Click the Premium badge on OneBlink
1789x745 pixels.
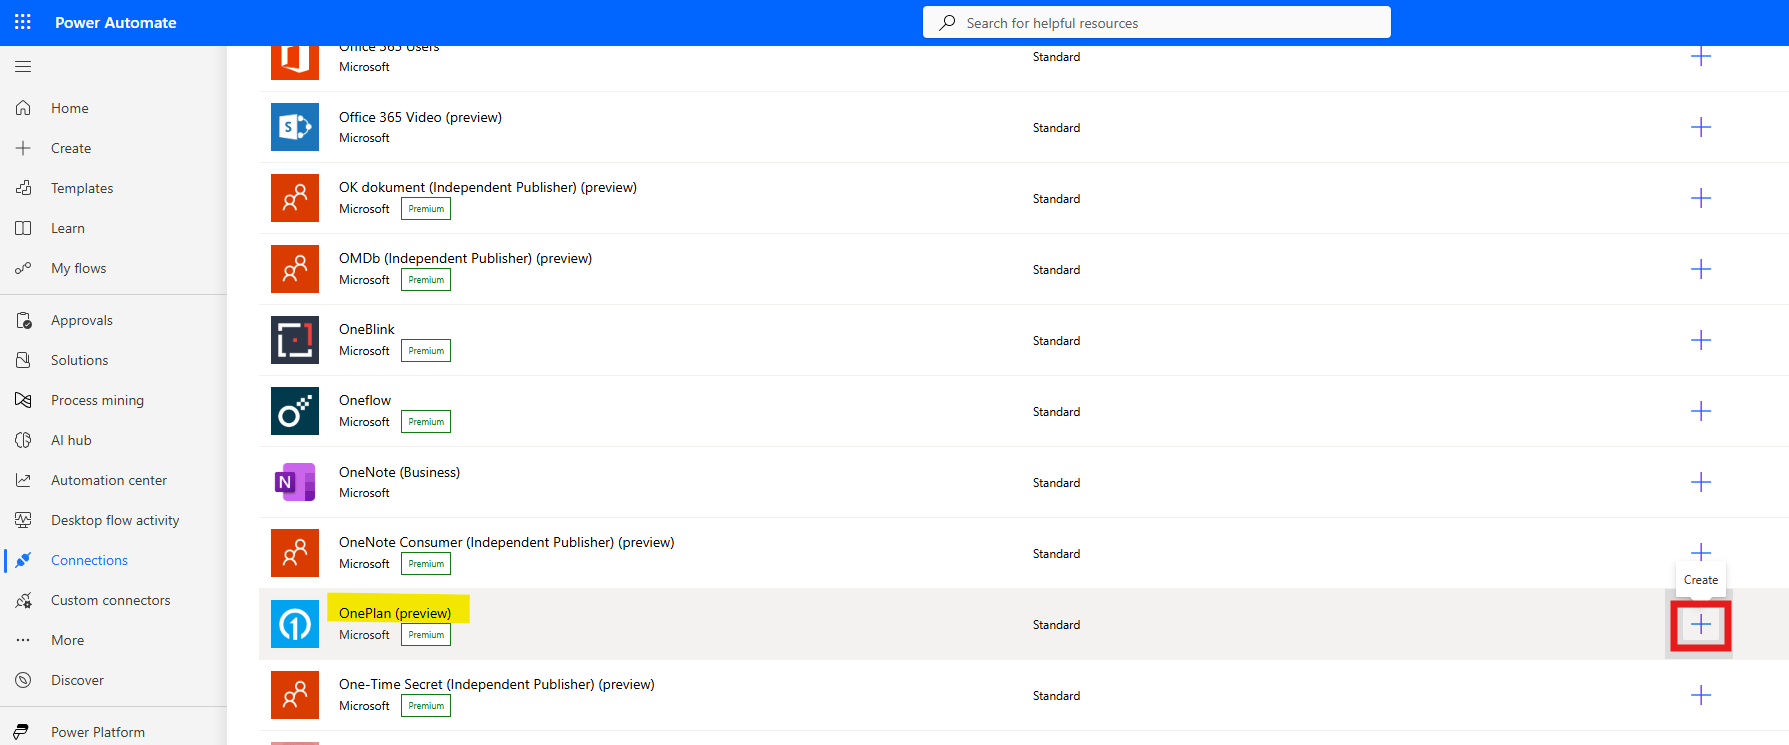[426, 351]
